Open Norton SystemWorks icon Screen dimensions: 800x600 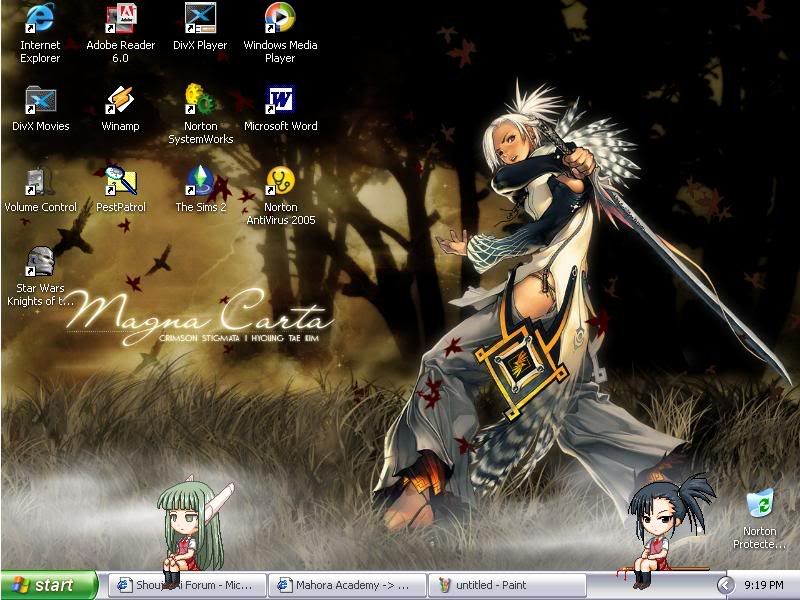[x=200, y=100]
